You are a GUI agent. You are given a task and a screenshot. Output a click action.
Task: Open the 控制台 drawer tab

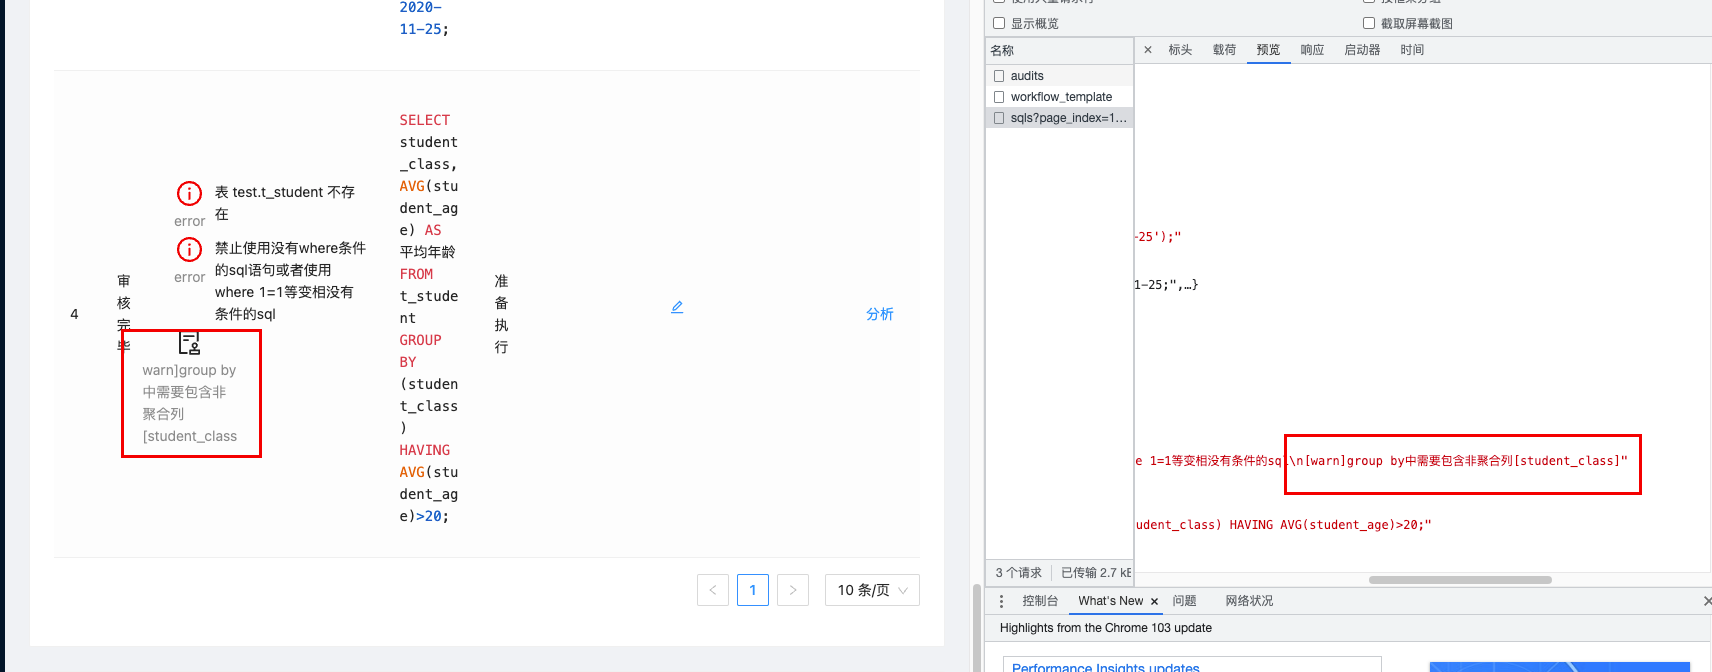(1040, 601)
